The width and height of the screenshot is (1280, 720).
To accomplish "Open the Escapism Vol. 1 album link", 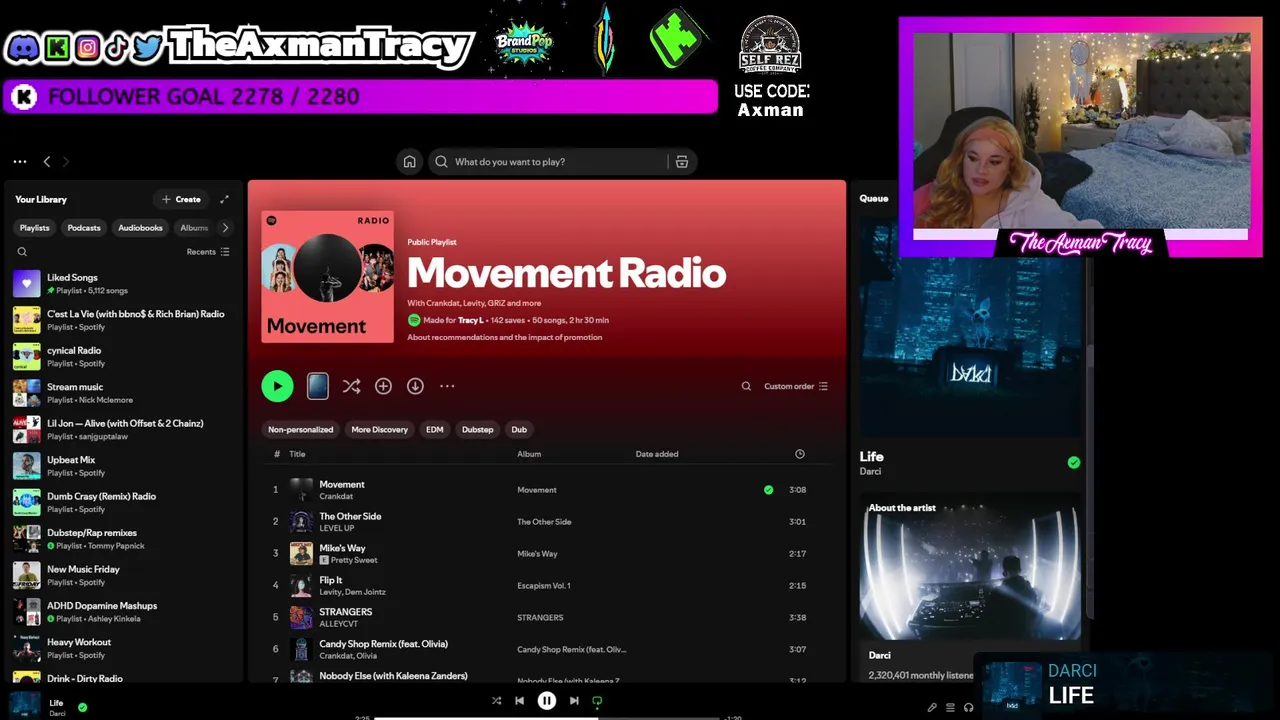I will click(x=543, y=586).
